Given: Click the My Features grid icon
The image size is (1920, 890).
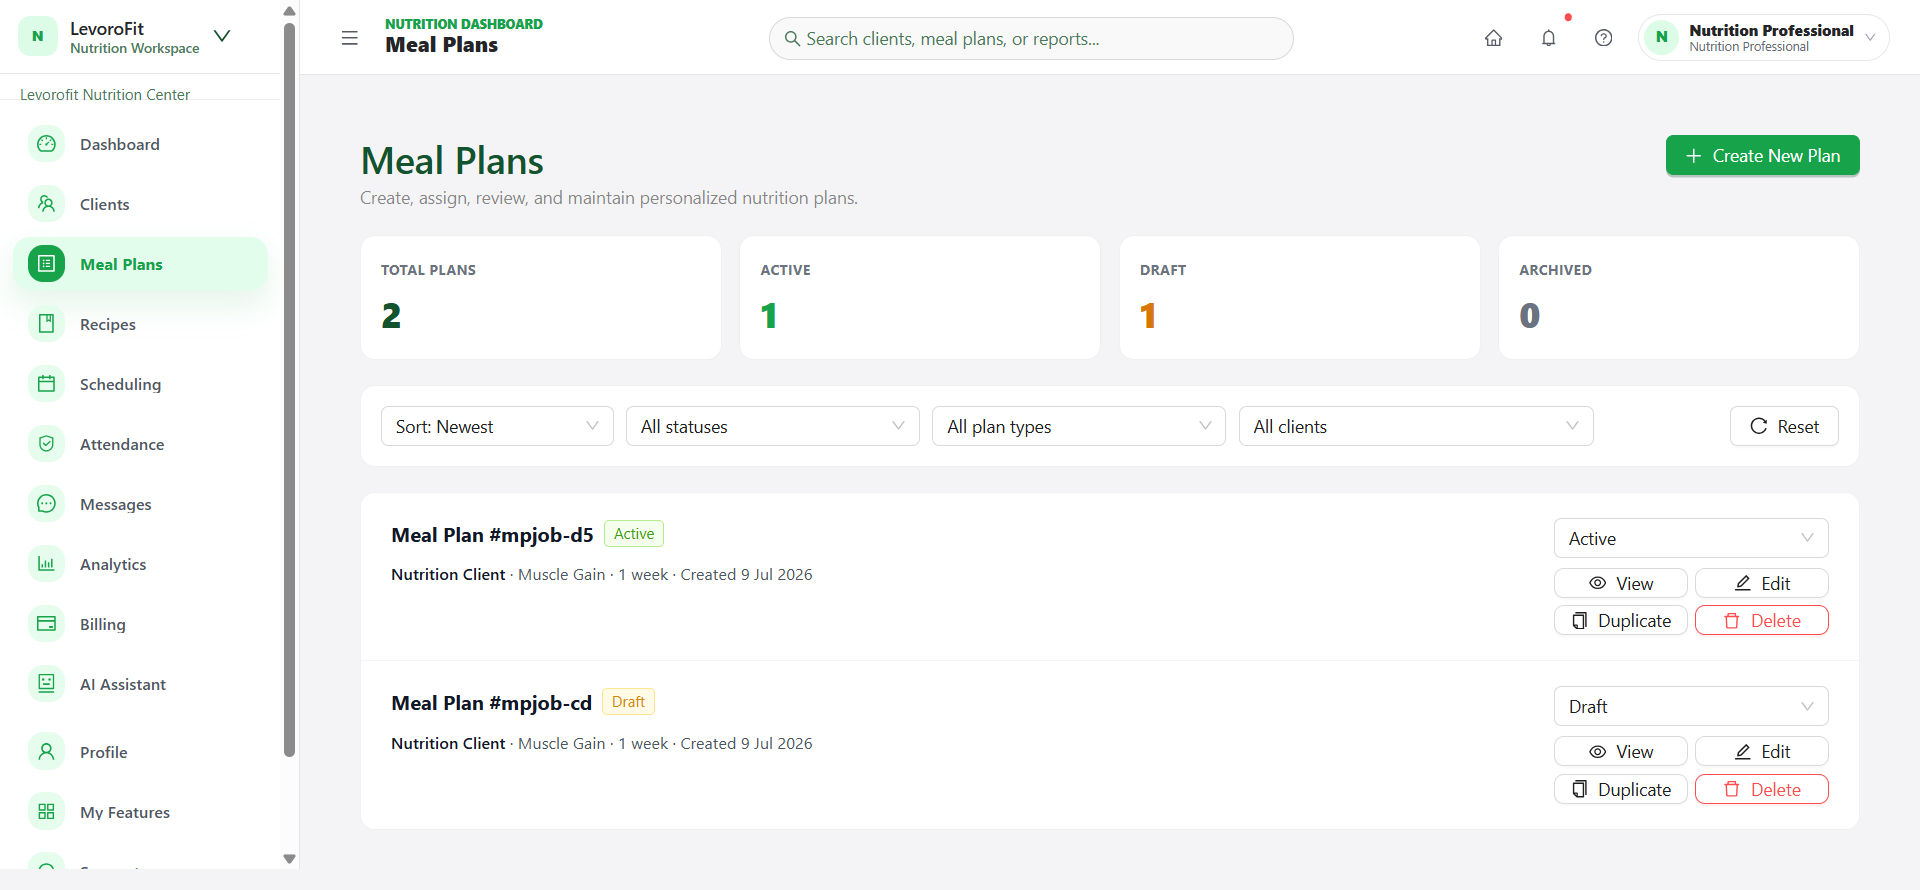Looking at the screenshot, I should (x=46, y=812).
